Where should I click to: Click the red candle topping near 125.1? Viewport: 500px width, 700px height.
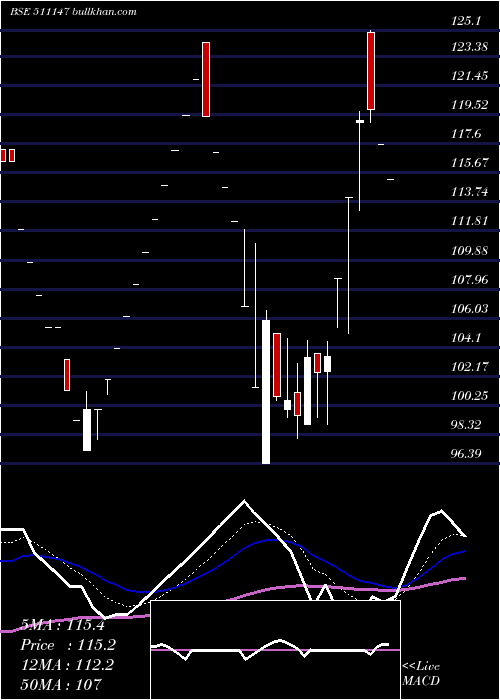coord(371,71)
